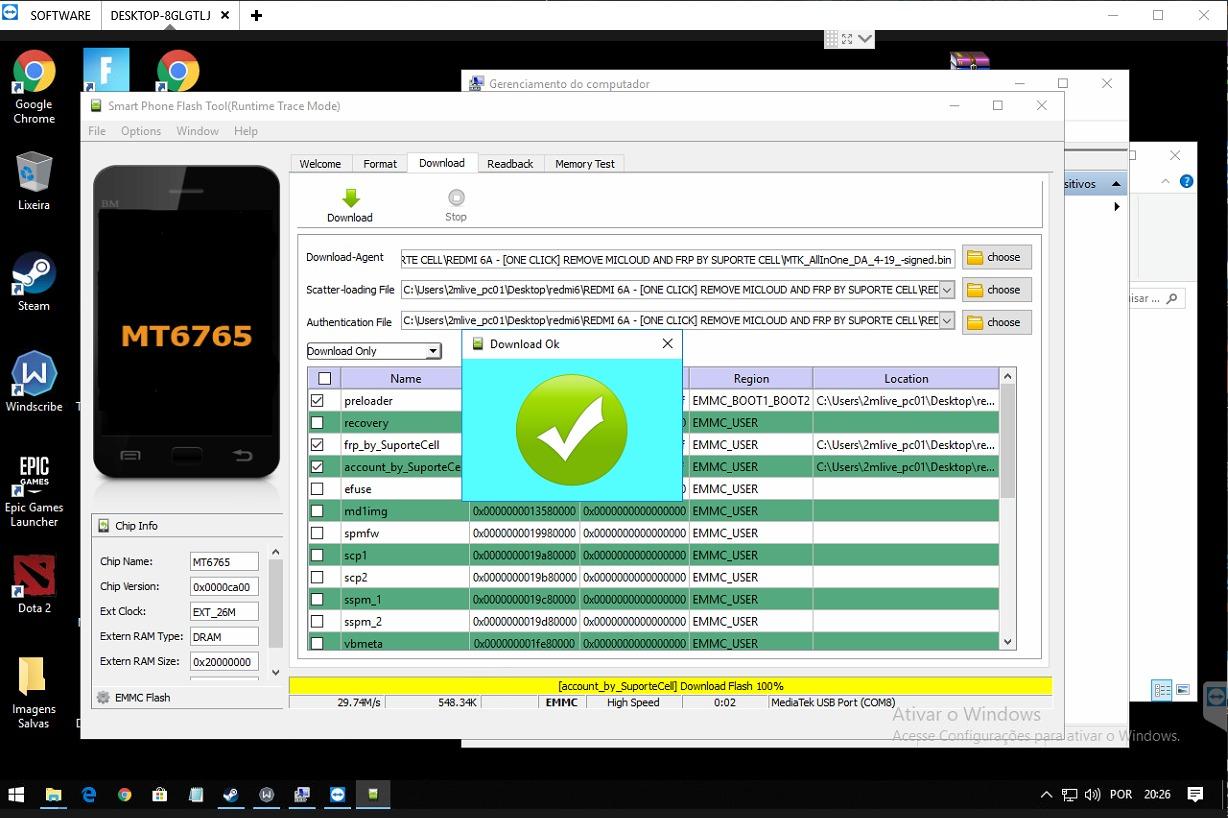Check the md1img row checkbox
The width and height of the screenshot is (1228, 818).
(317, 511)
